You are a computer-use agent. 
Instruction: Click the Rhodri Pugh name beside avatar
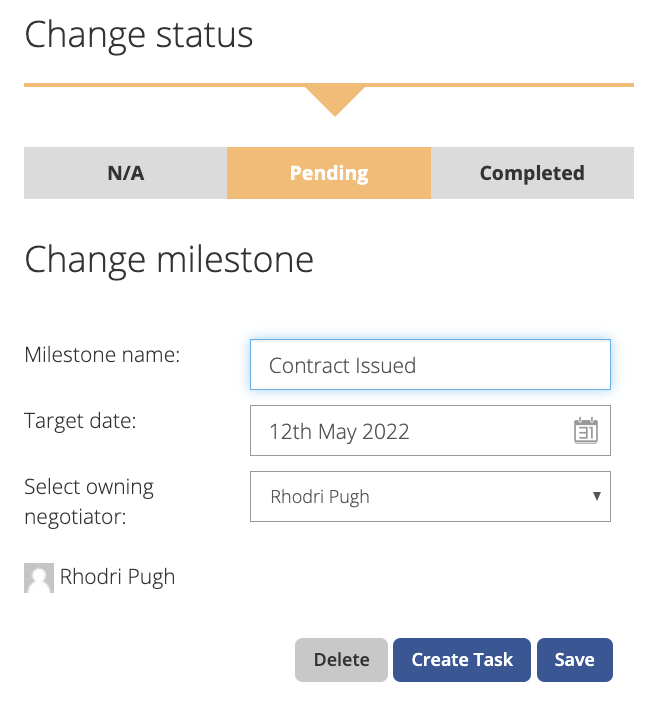(118, 577)
